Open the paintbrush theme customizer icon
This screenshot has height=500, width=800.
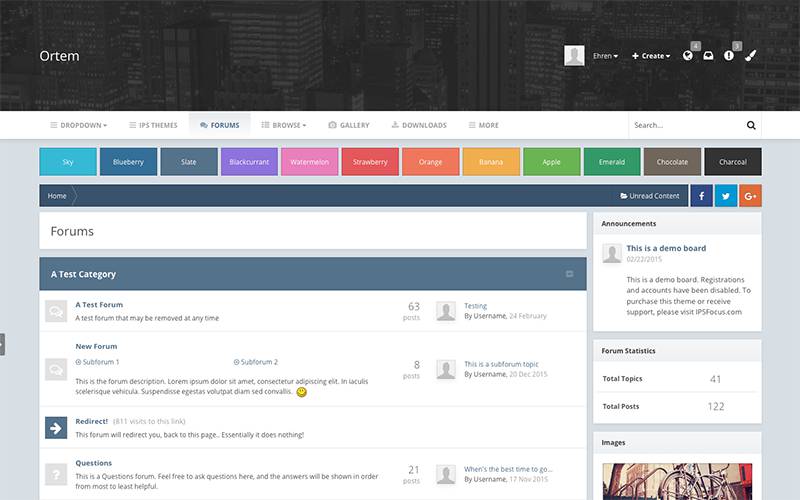point(750,56)
